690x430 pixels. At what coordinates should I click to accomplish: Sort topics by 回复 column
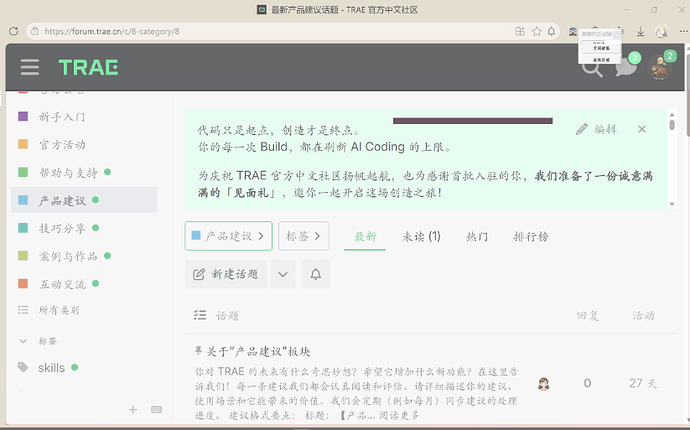(587, 316)
